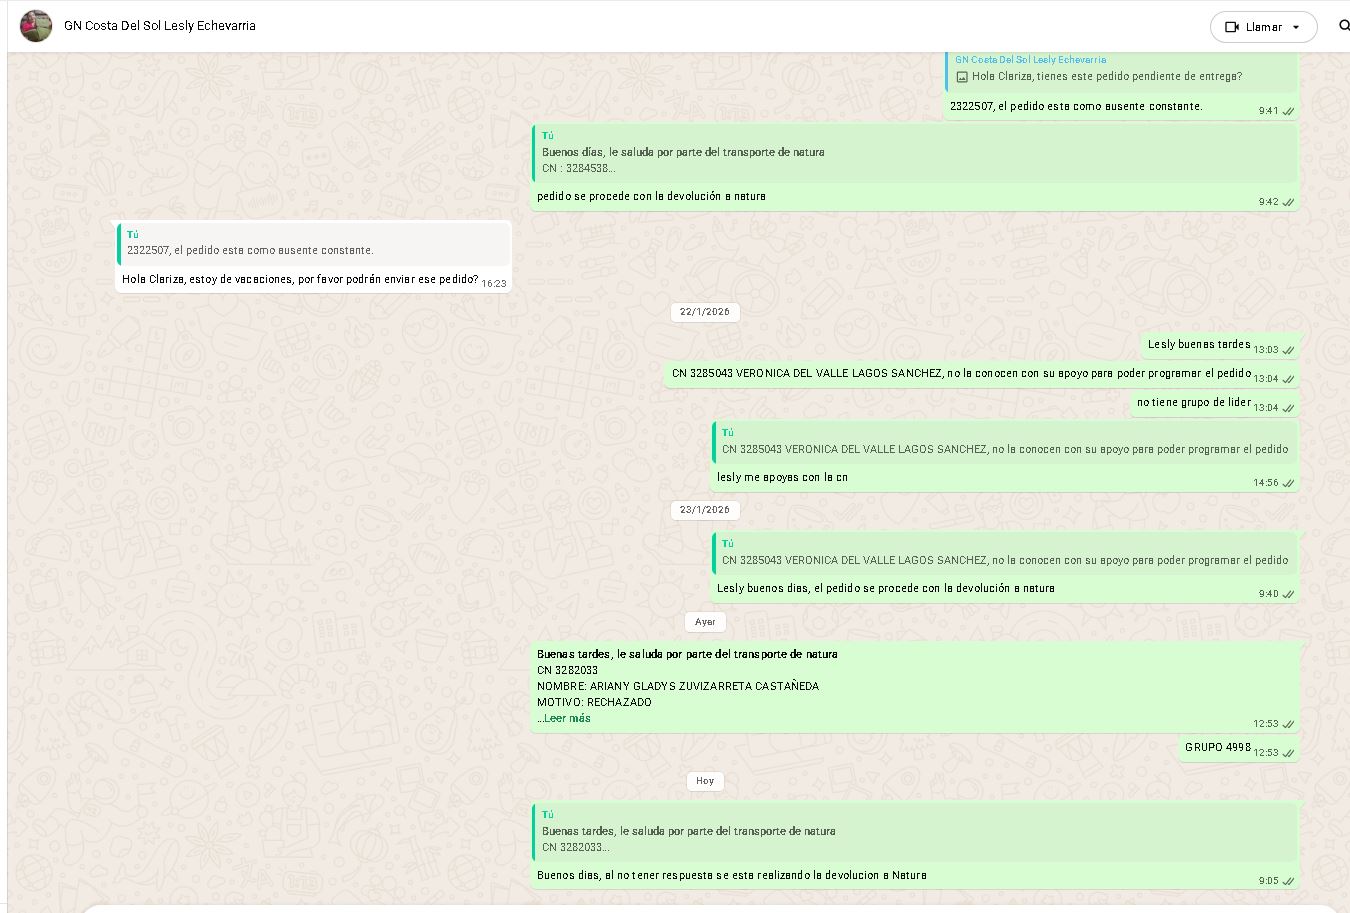Open contact info via GN Costa Del Sol name
The width and height of the screenshot is (1350, 913).
pyautogui.click(x=160, y=26)
